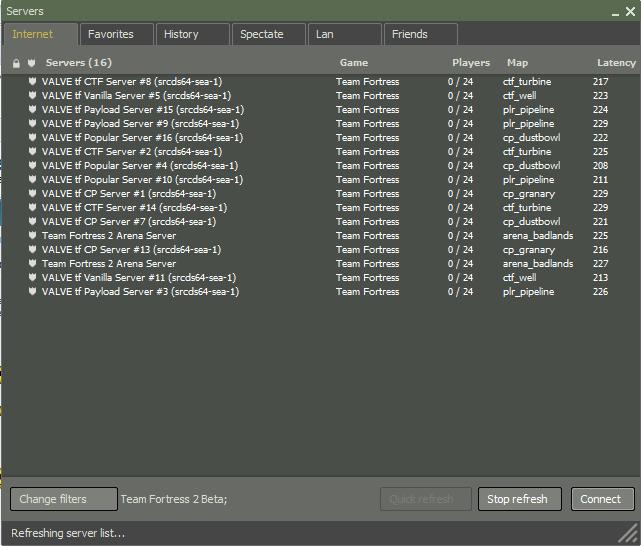
Task: Click the padlock icon in the column header
Action: point(16,63)
